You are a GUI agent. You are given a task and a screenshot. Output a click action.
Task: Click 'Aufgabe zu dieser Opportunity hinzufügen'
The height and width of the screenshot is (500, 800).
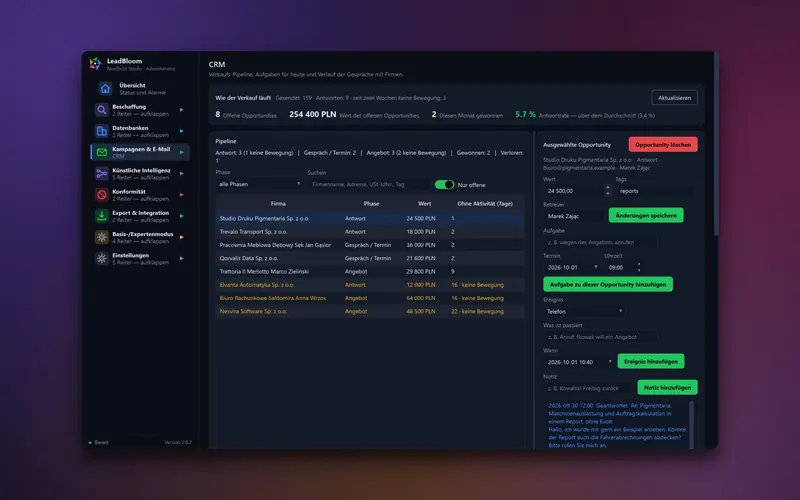click(608, 284)
